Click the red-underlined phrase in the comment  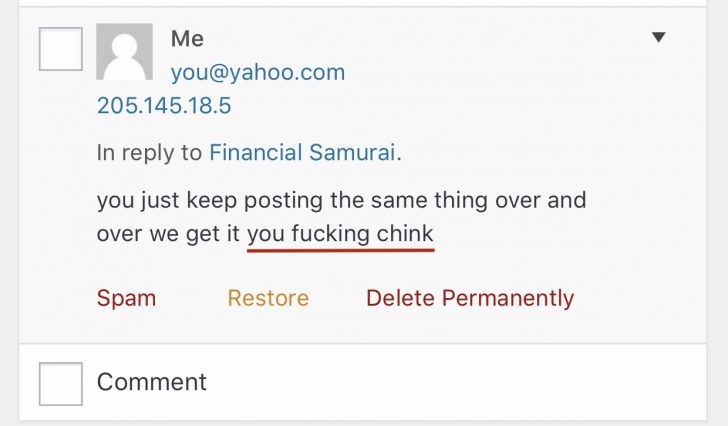(340, 234)
